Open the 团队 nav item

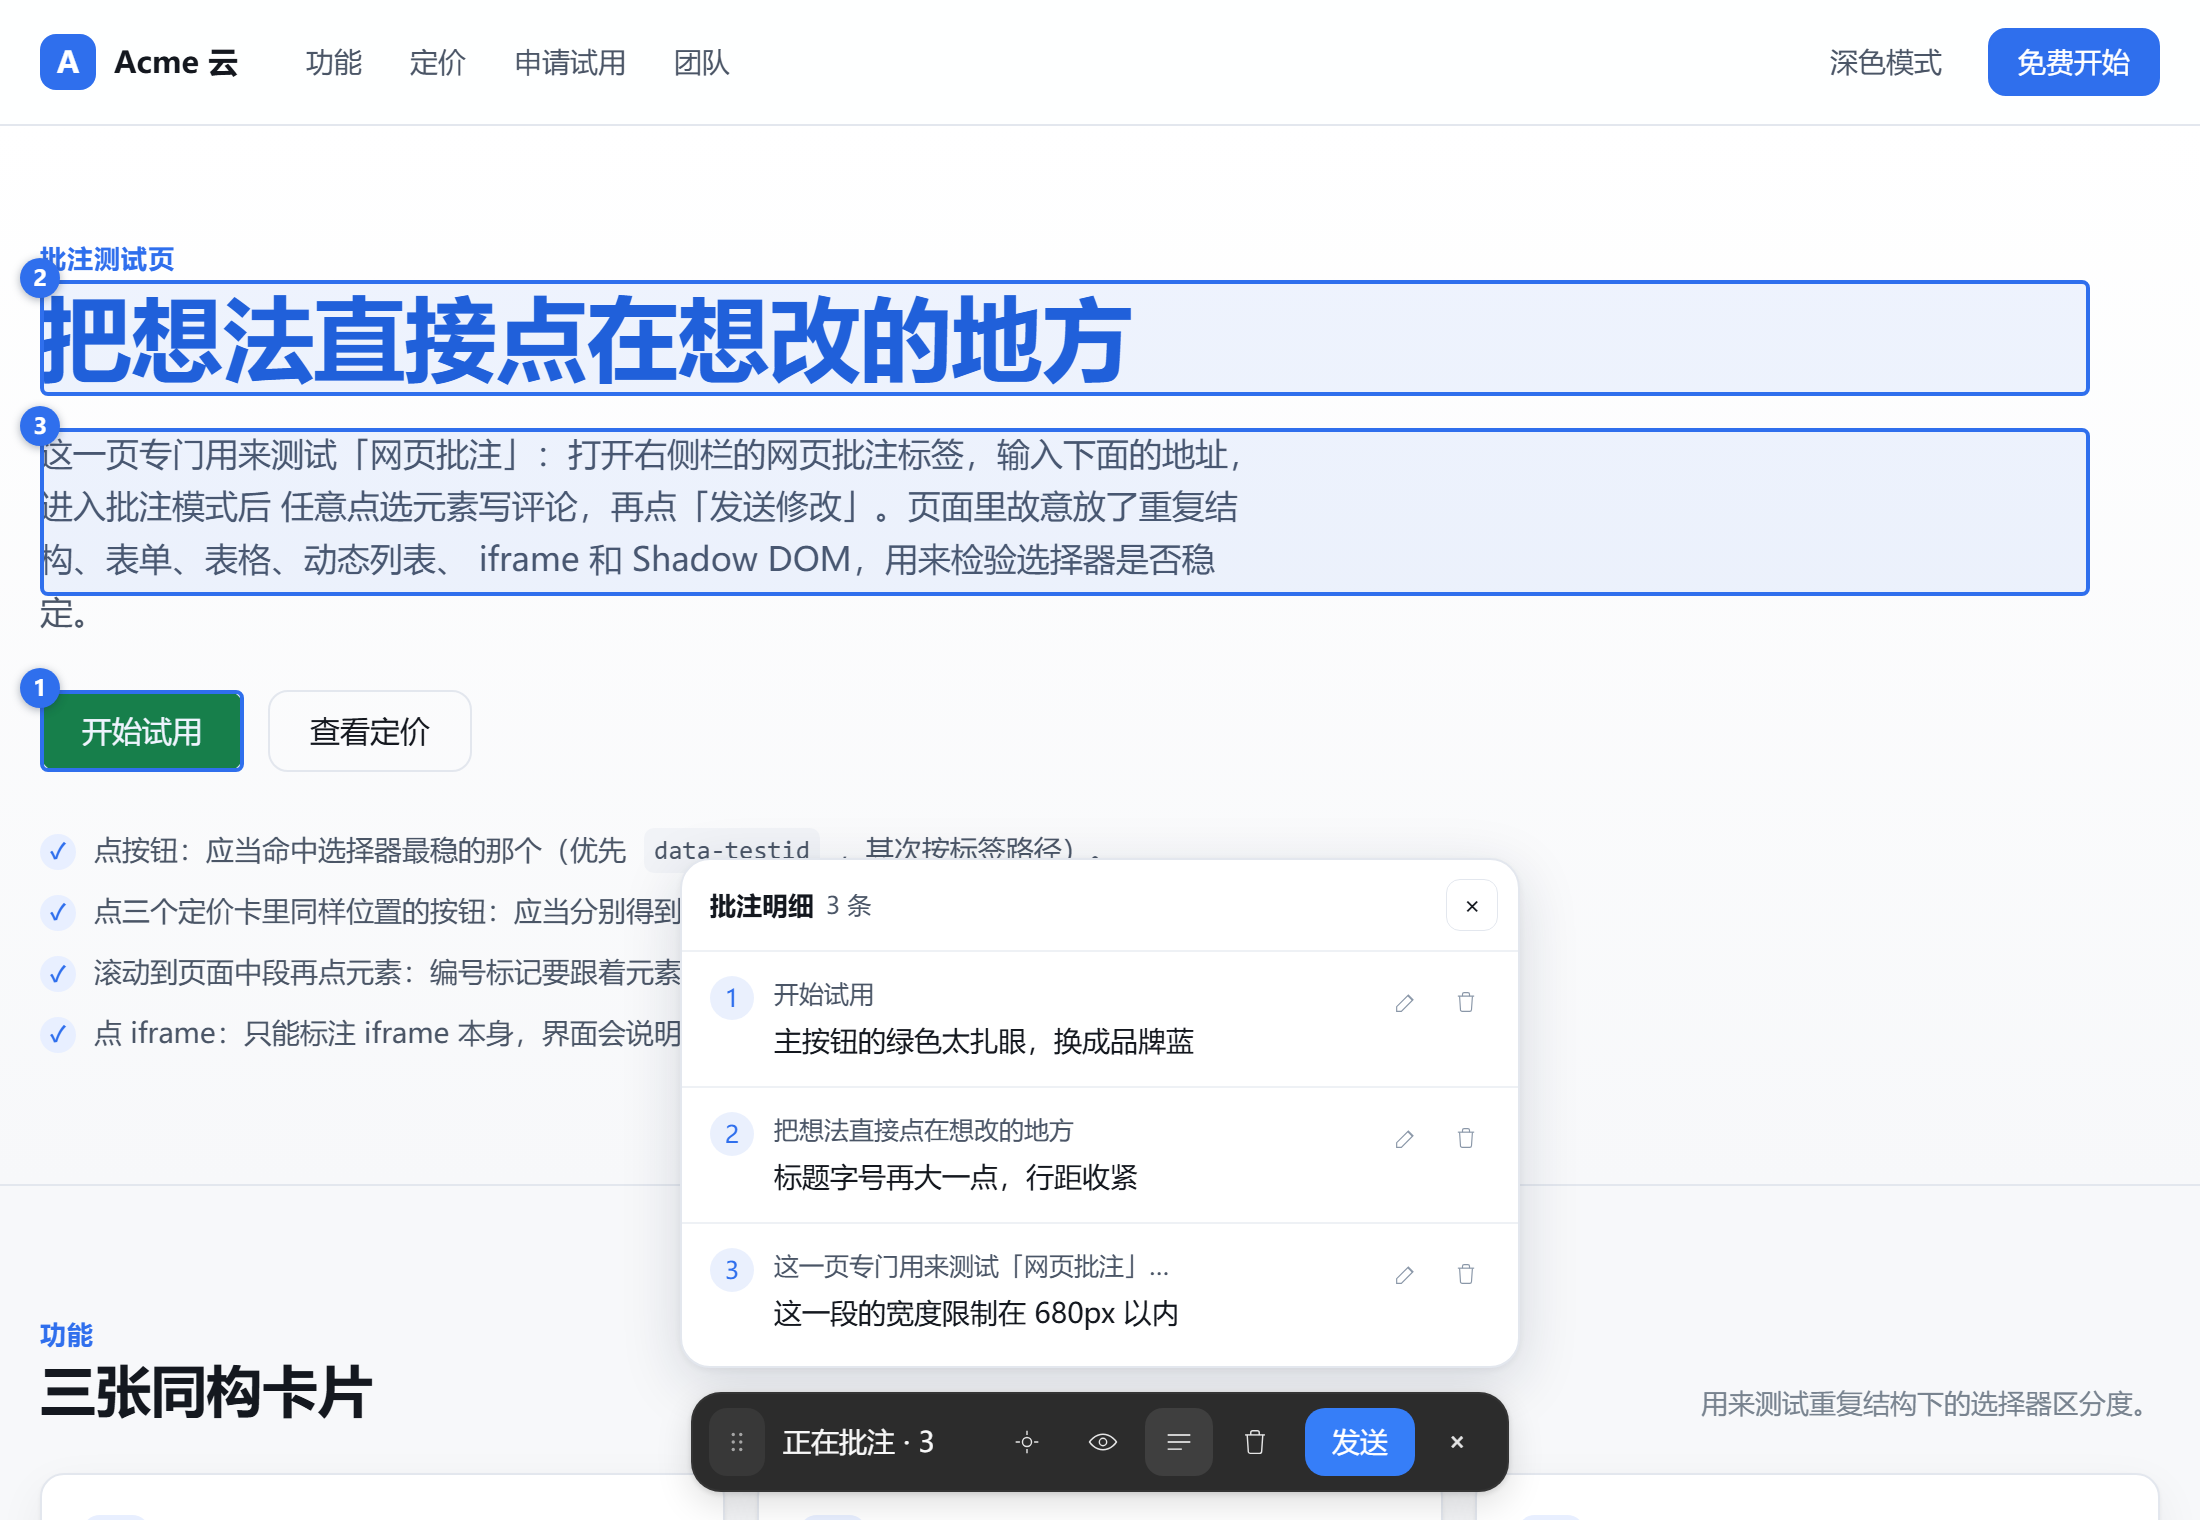[702, 62]
